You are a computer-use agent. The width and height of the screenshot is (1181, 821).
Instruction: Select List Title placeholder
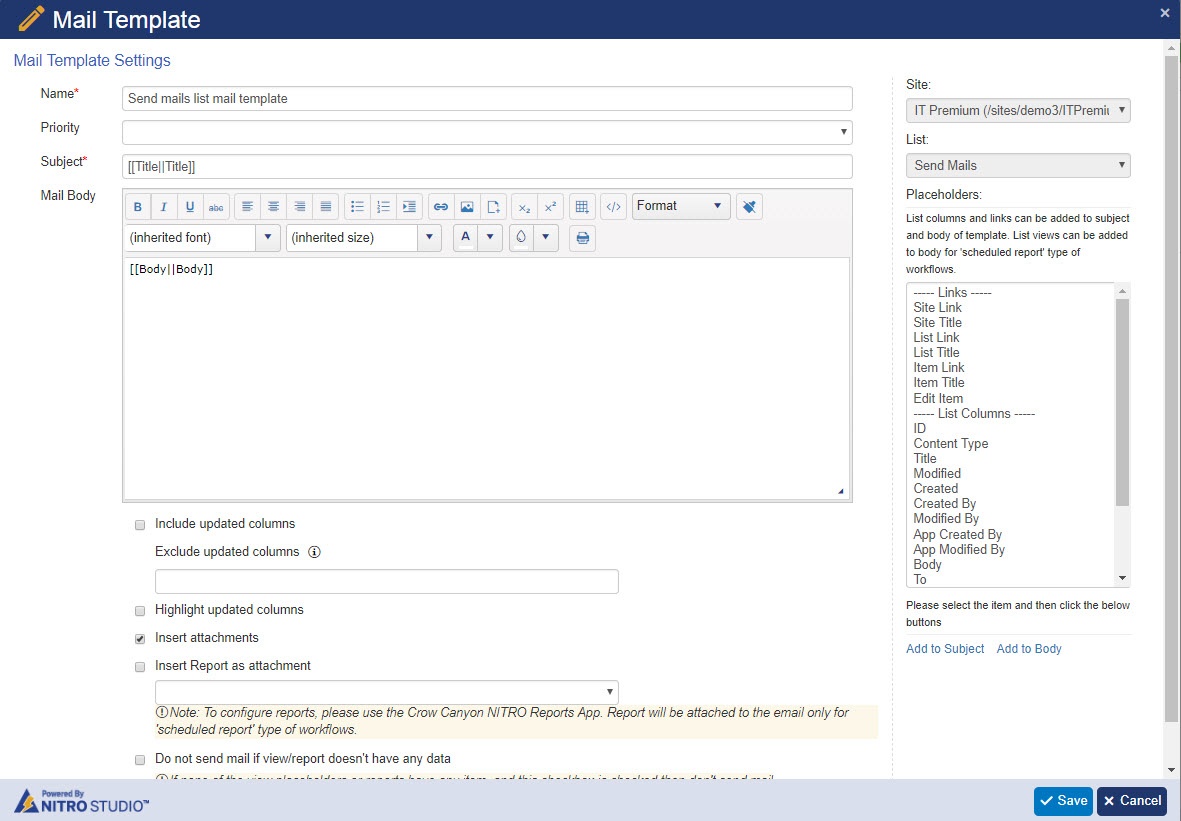coord(936,353)
